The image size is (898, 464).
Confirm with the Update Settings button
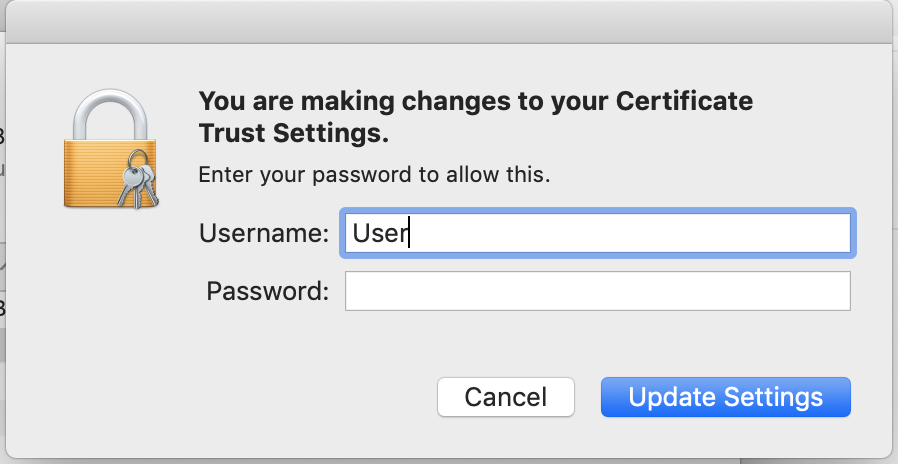(x=725, y=396)
